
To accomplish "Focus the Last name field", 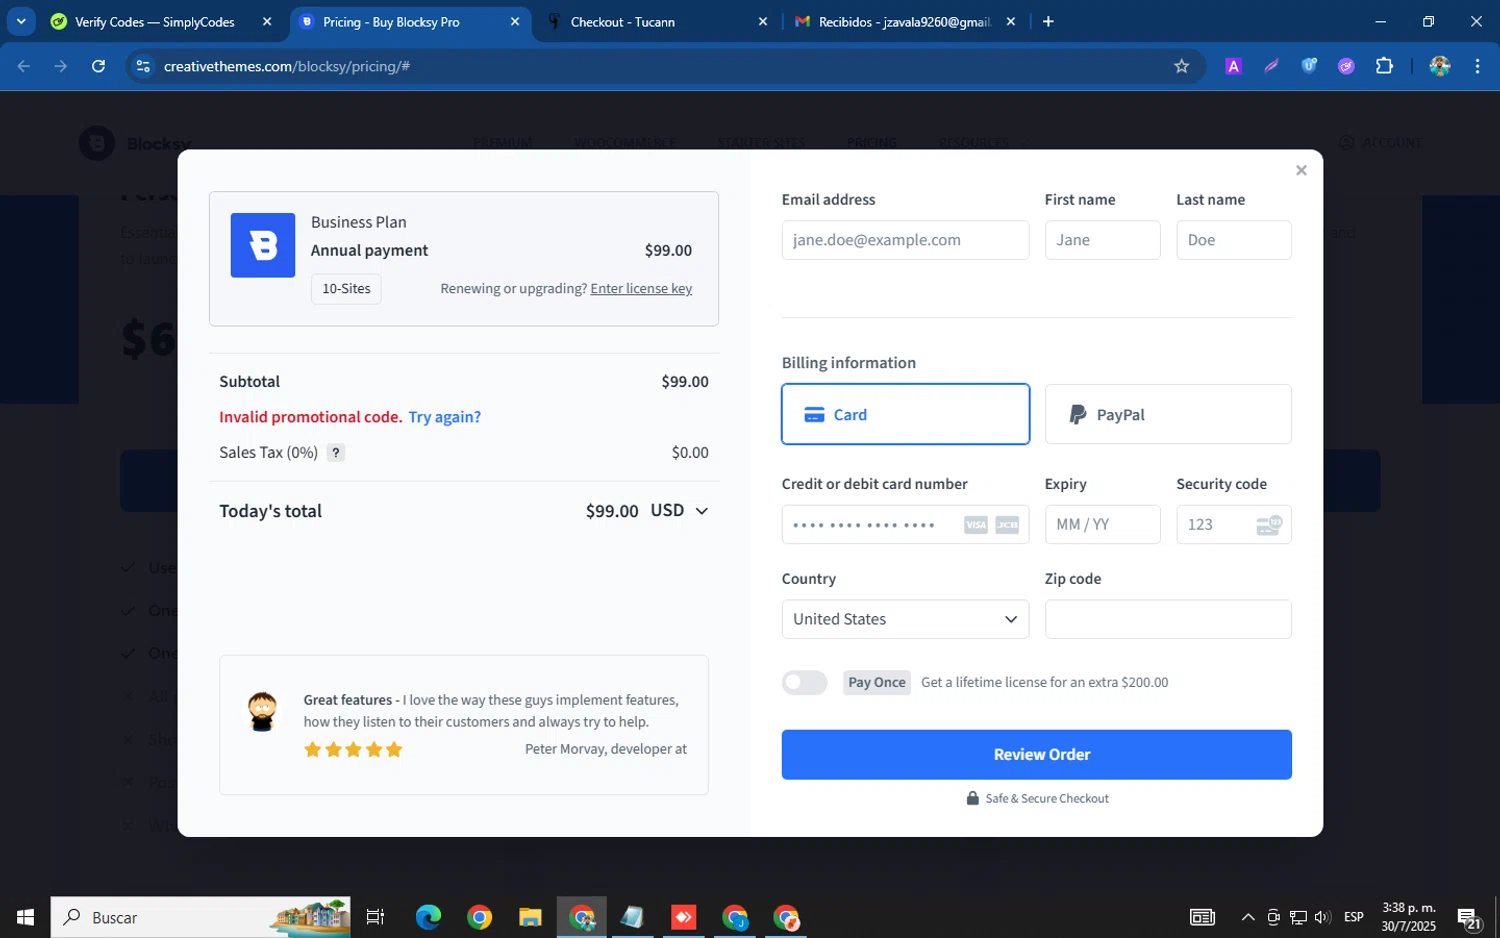I will click(1234, 240).
